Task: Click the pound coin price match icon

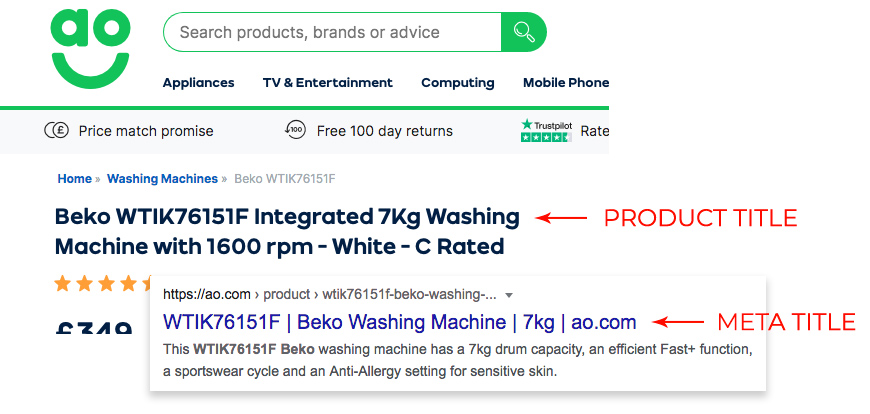Action: pyautogui.click(x=56, y=131)
